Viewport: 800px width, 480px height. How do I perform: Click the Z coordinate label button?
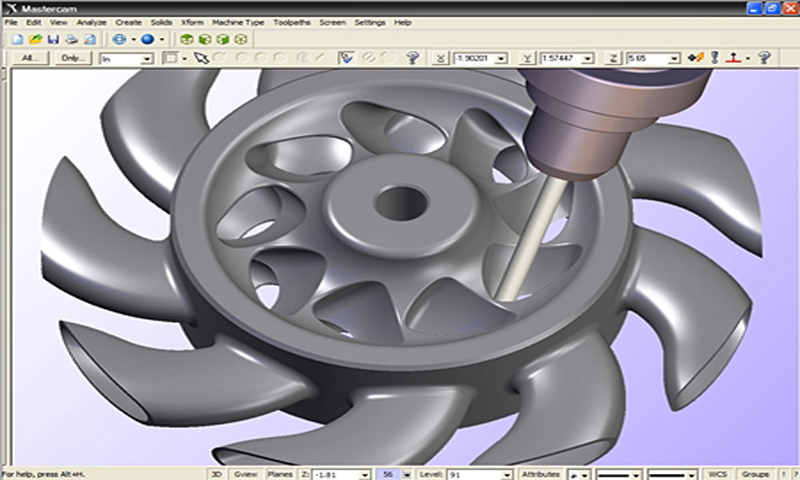click(x=613, y=58)
